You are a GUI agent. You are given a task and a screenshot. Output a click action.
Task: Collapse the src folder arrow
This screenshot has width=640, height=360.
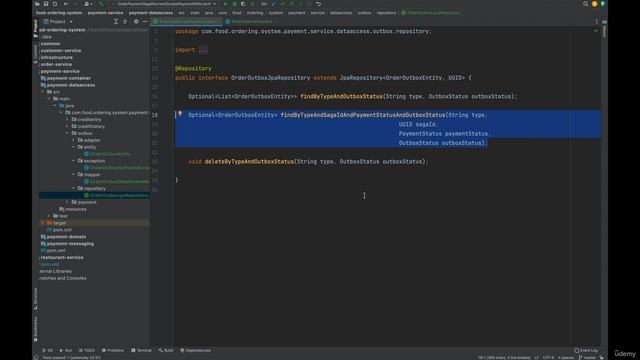(43, 92)
